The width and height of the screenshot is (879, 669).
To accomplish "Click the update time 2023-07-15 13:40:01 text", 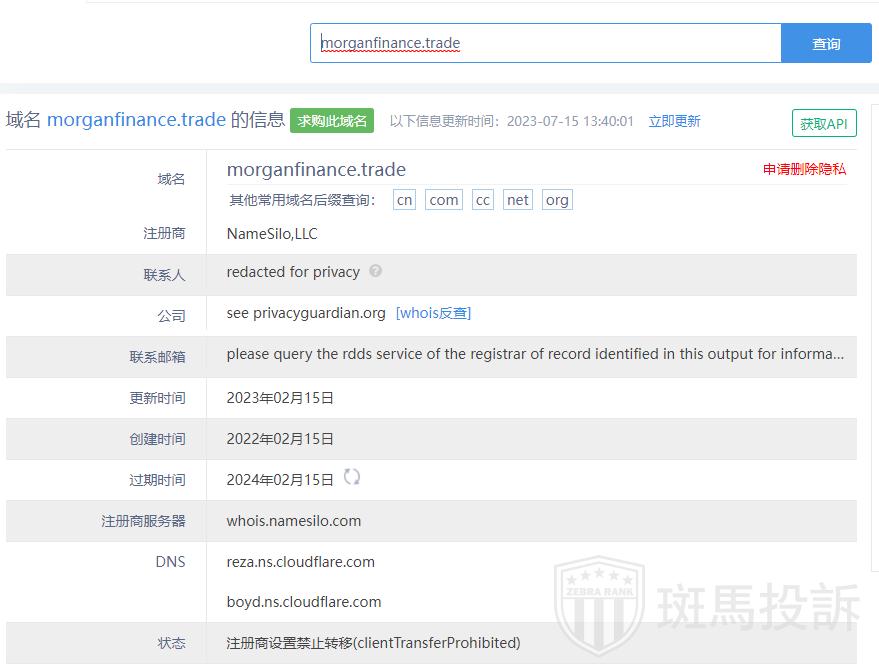I will point(570,121).
